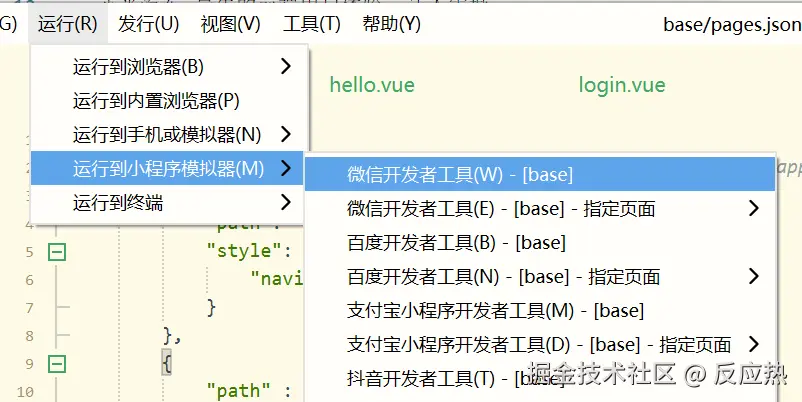This screenshot has width=802, height=402.
Task: Open the 工具(T) menu
Action: click(x=311, y=24)
